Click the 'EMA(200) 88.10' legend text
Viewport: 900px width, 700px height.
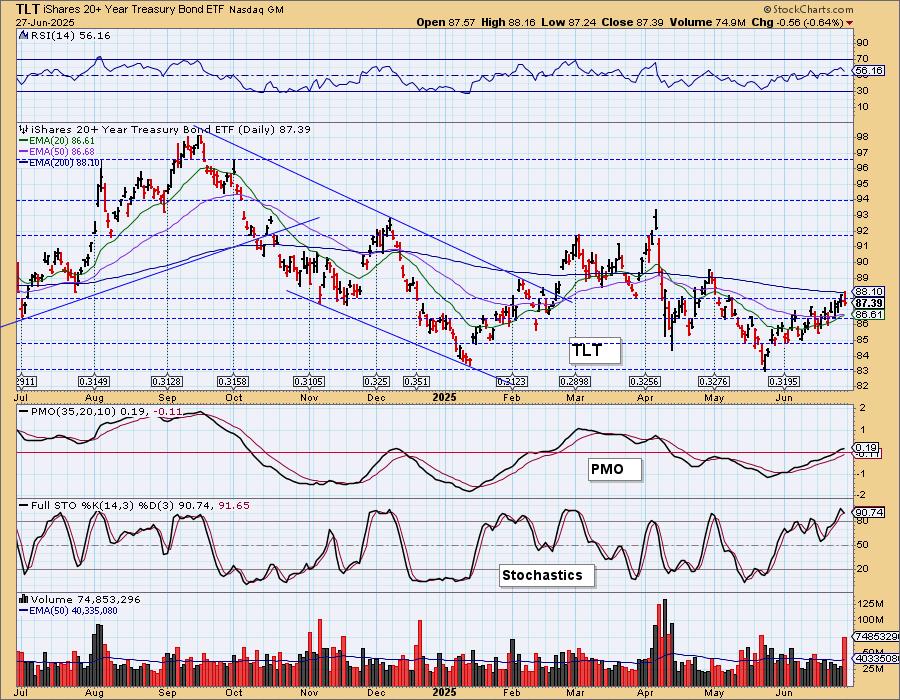[65, 163]
